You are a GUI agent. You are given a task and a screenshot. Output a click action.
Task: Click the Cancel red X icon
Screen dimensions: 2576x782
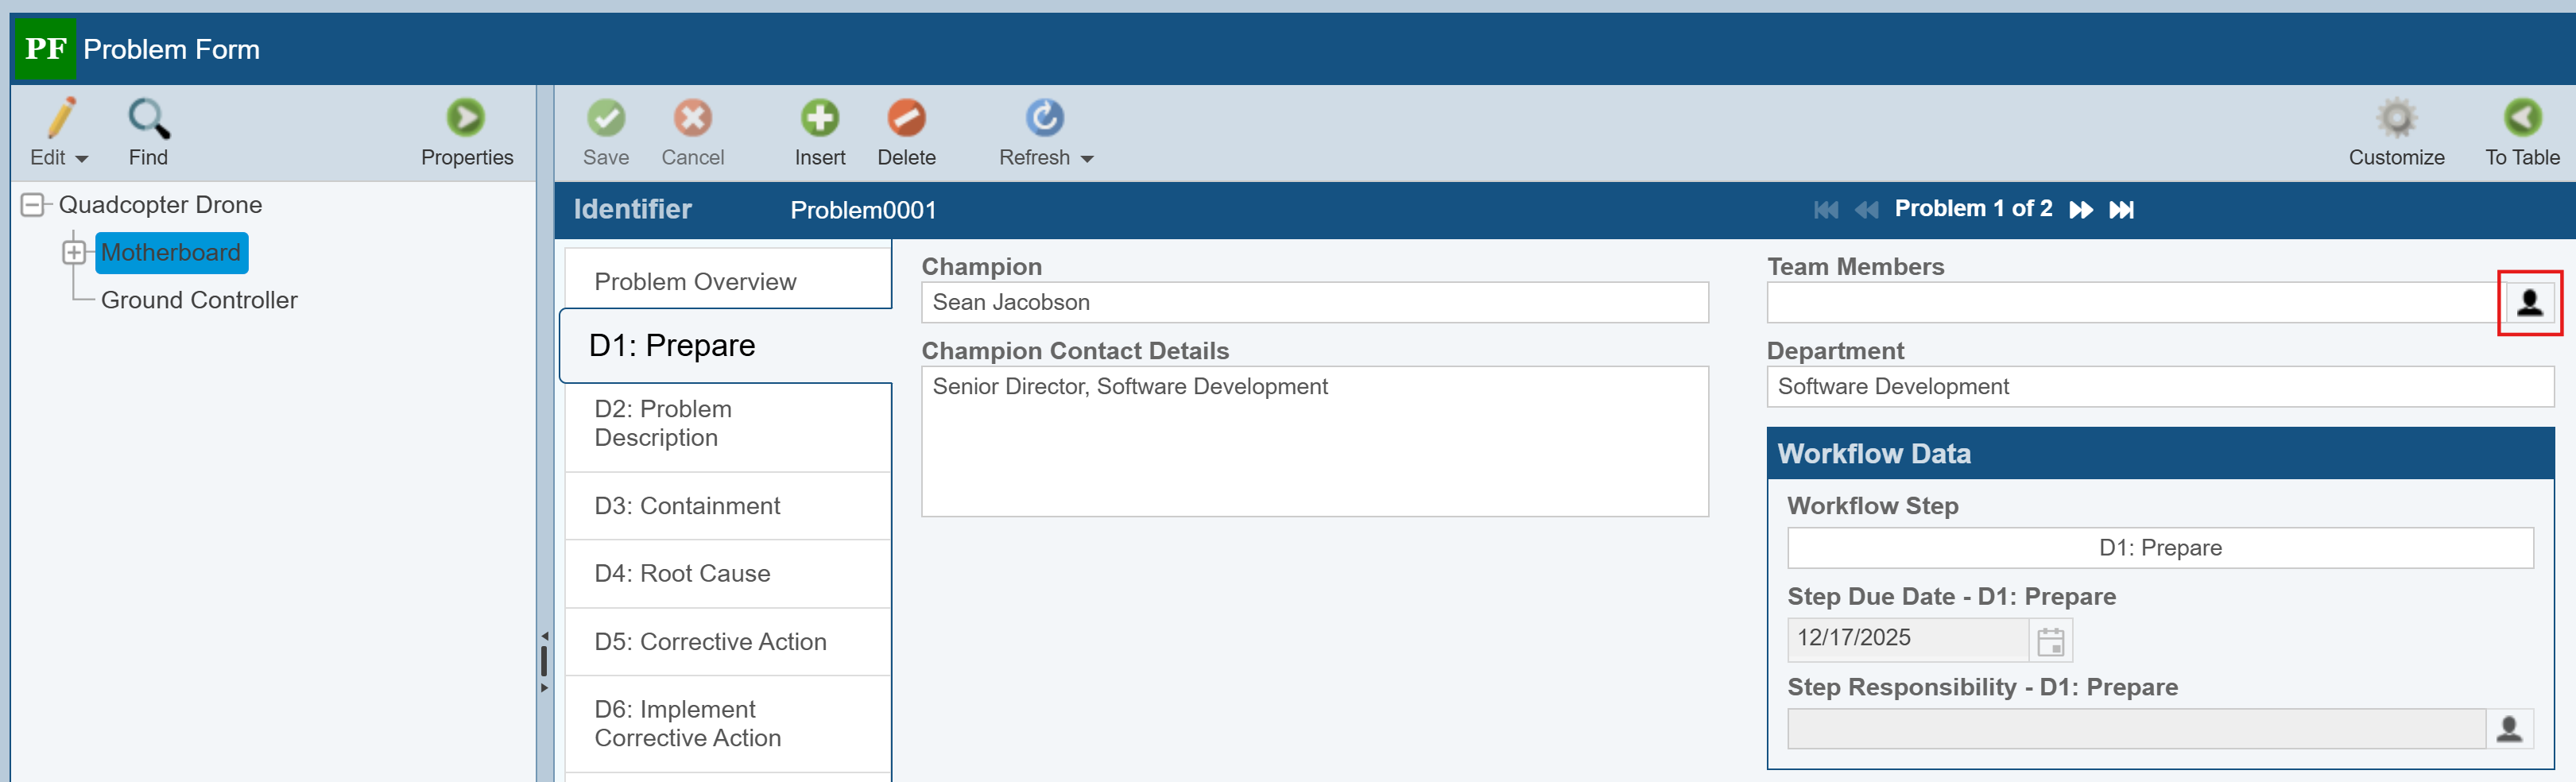point(692,119)
